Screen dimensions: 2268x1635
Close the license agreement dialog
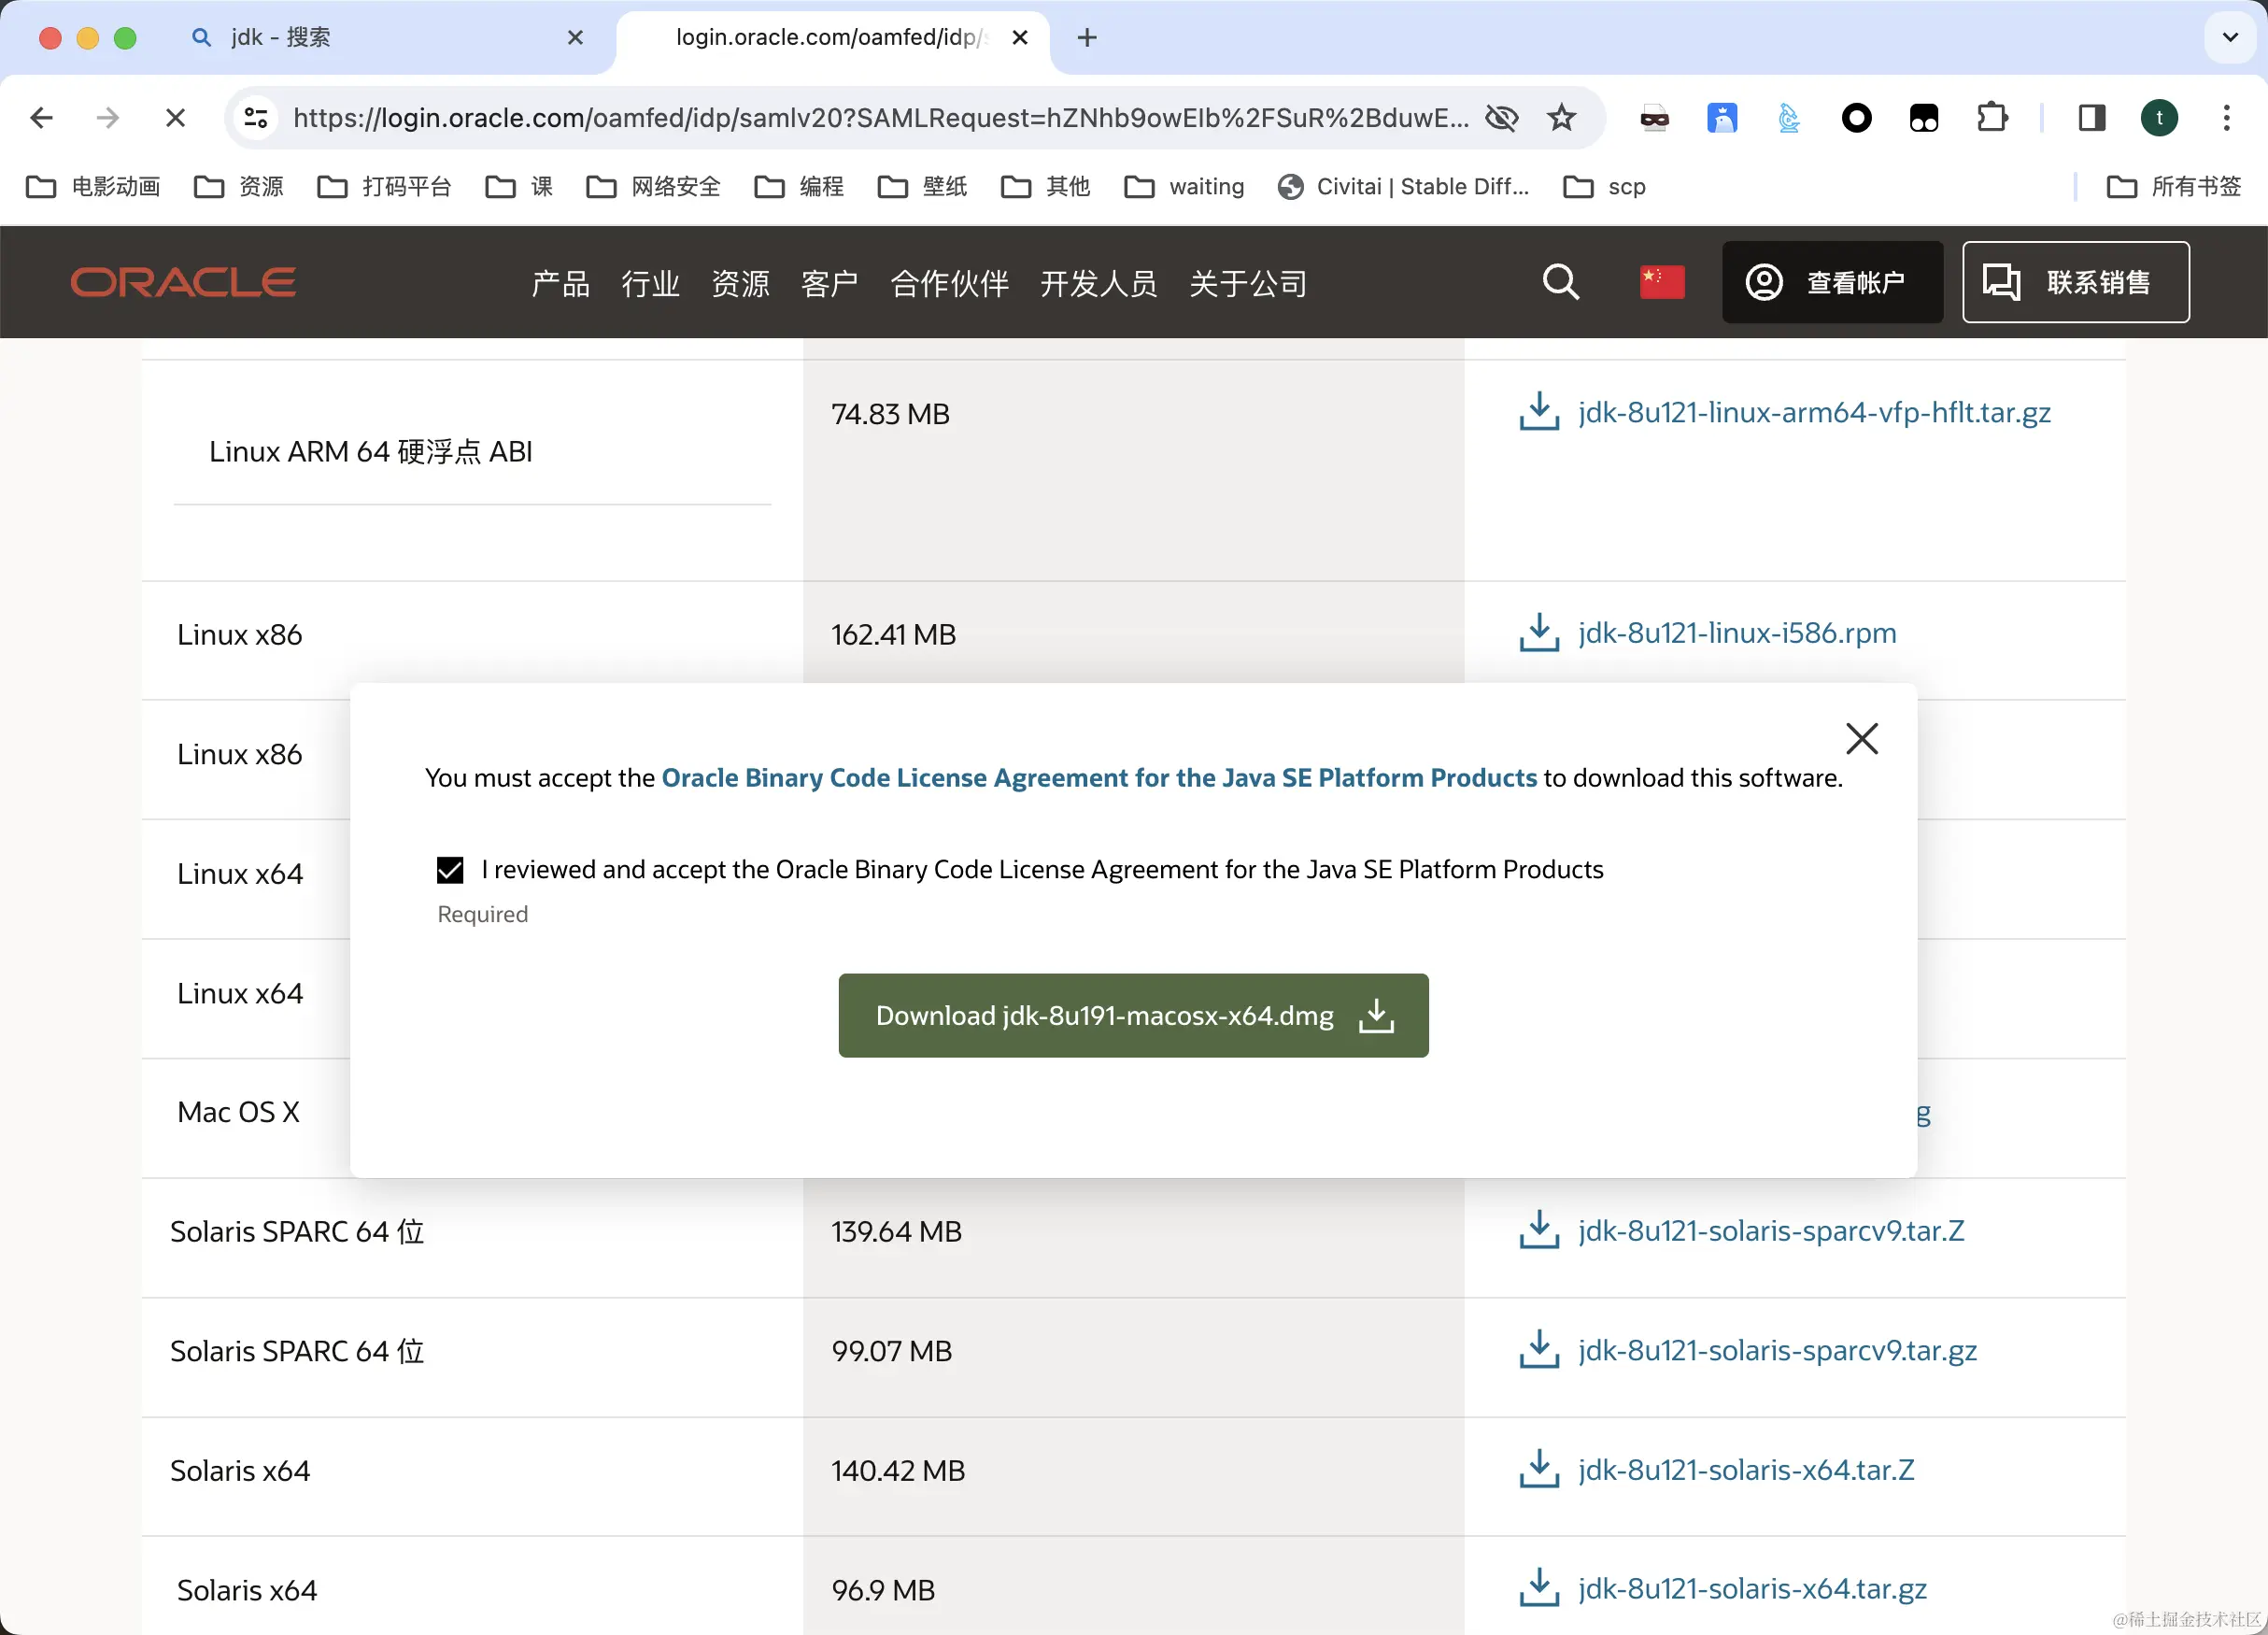(1861, 739)
